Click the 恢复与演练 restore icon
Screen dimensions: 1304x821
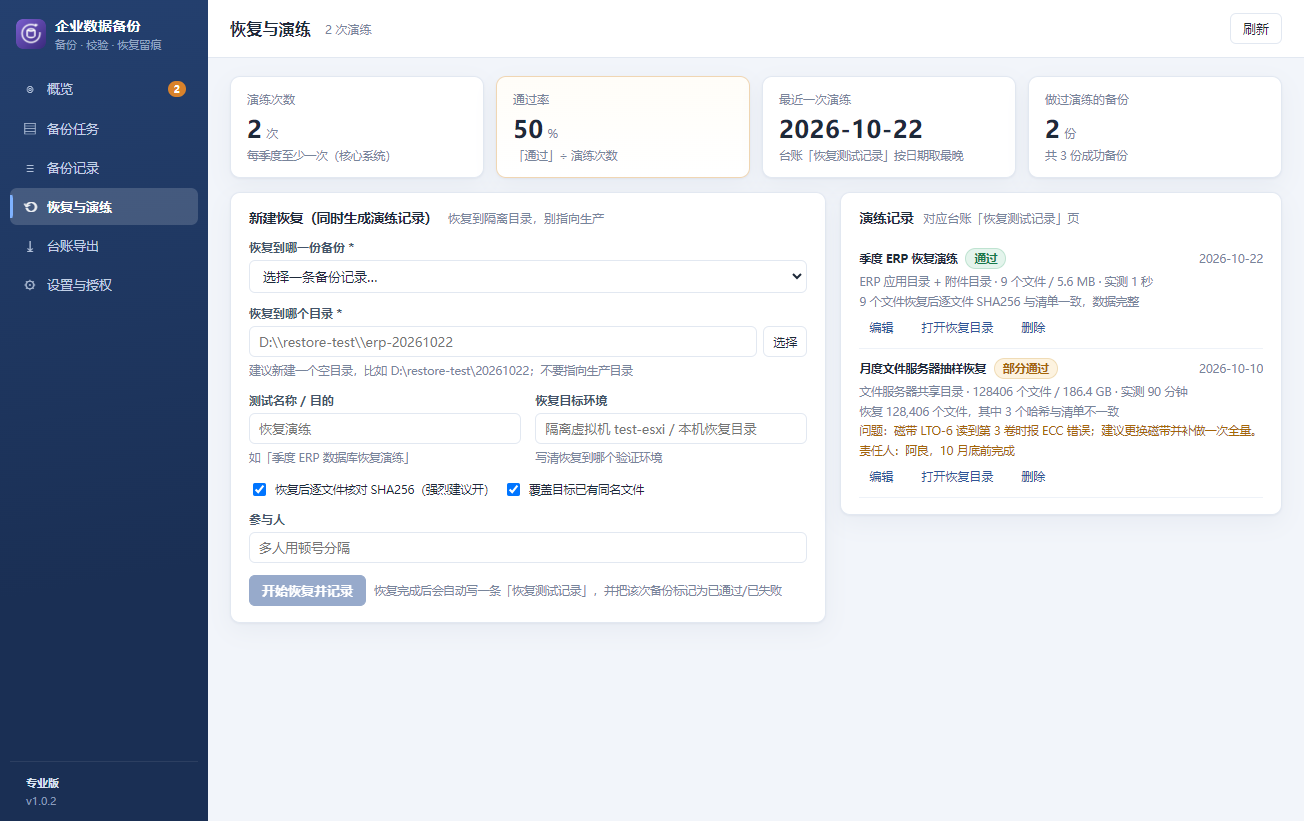pos(30,207)
